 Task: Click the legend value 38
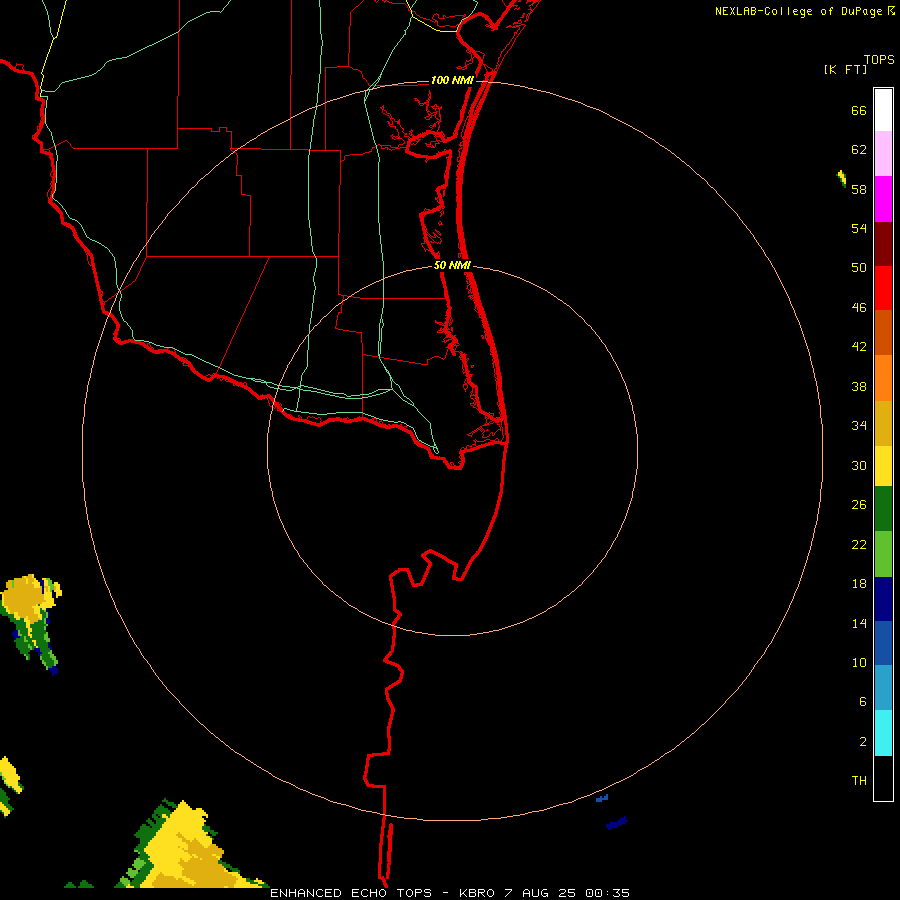point(859,387)
